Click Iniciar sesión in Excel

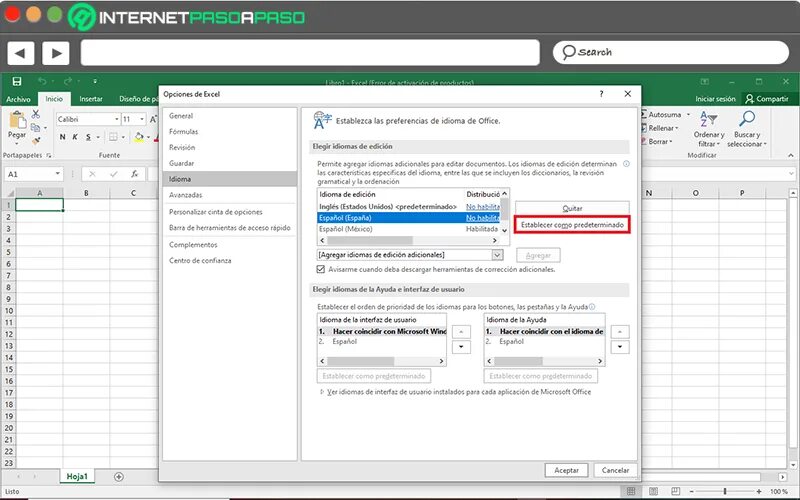(715, 99)
